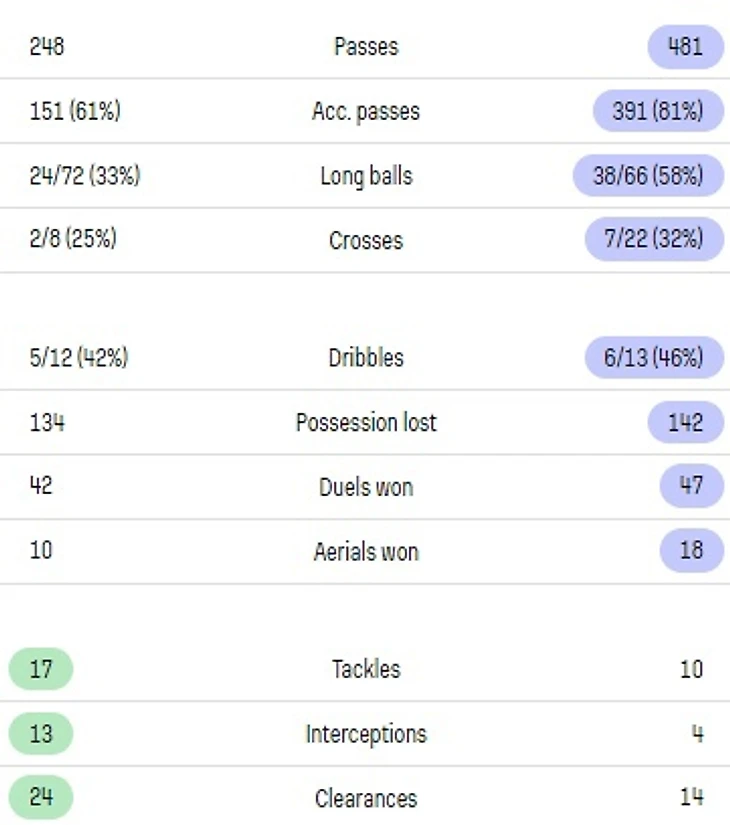Click the green 24 clearances badge
730x825 pixels.
point(41,797)
